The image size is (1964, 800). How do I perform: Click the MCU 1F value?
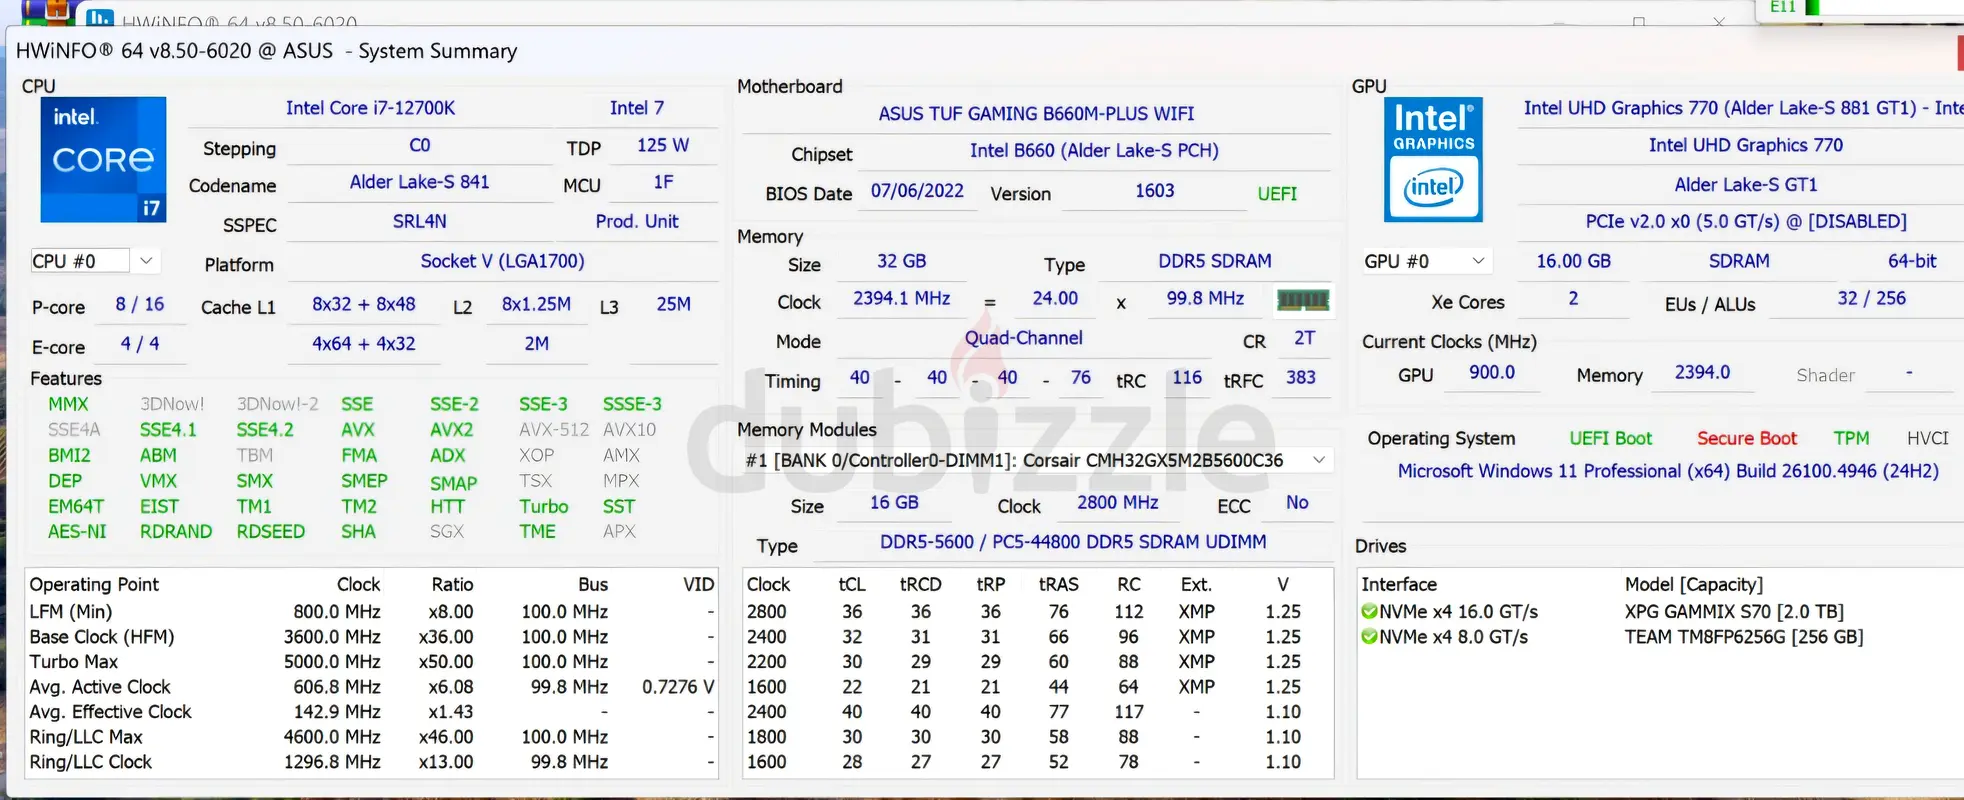663,182
